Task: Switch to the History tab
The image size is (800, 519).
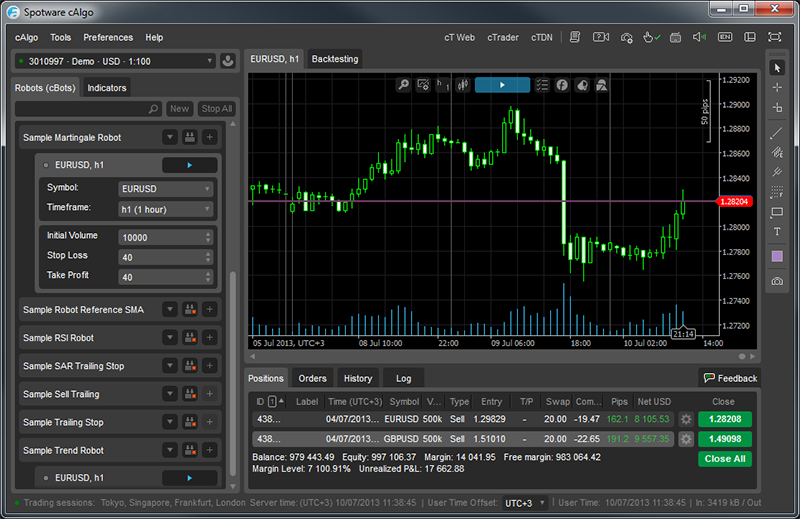Action: [358, 378]
